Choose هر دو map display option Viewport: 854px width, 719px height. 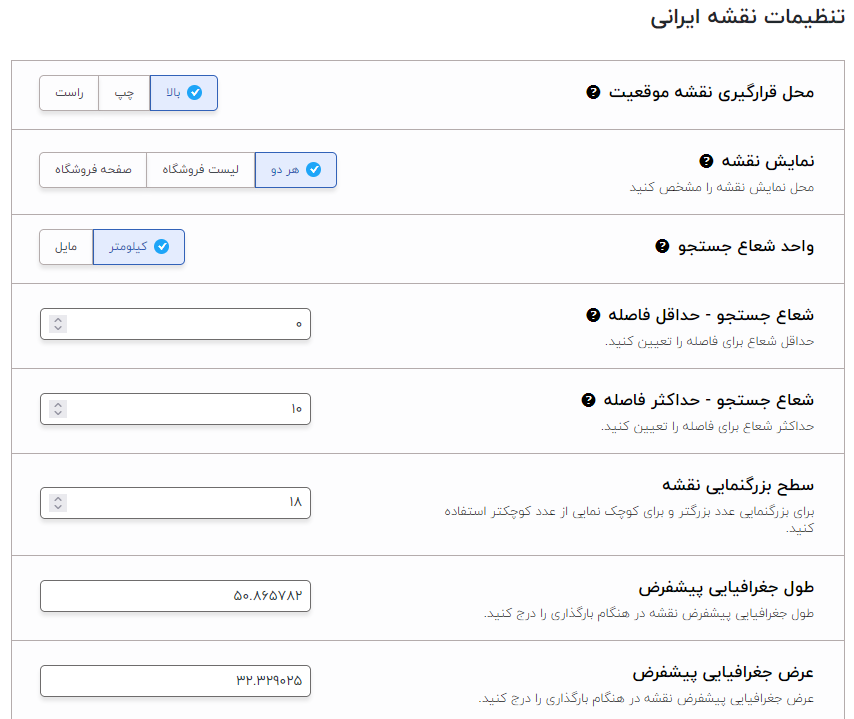[x=296, y=170]
